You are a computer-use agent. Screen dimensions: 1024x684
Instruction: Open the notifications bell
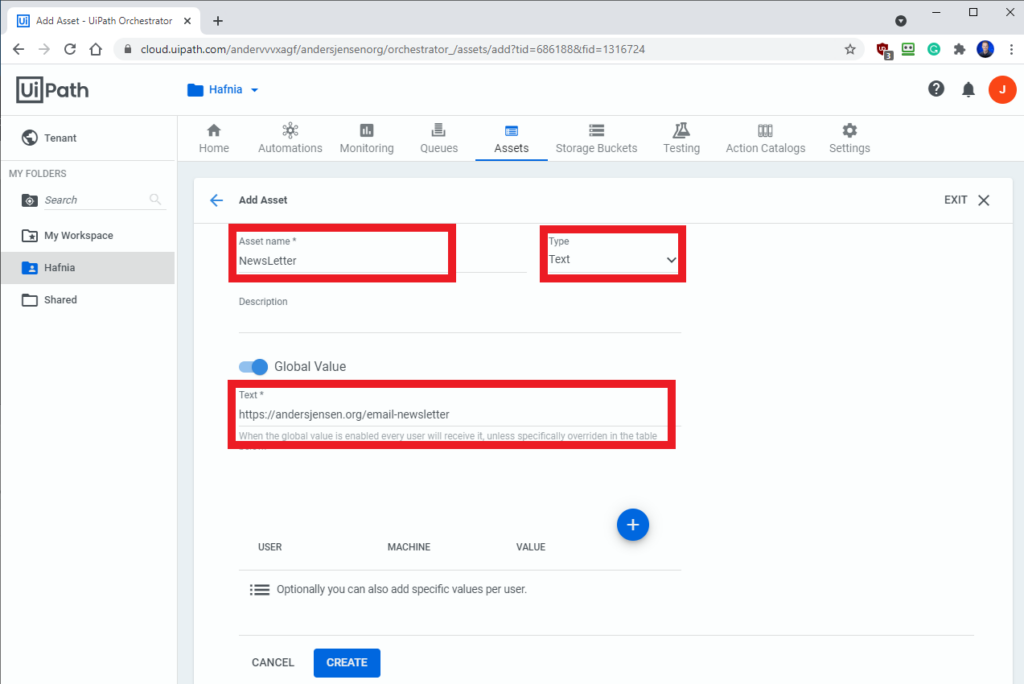click(968, 90)
